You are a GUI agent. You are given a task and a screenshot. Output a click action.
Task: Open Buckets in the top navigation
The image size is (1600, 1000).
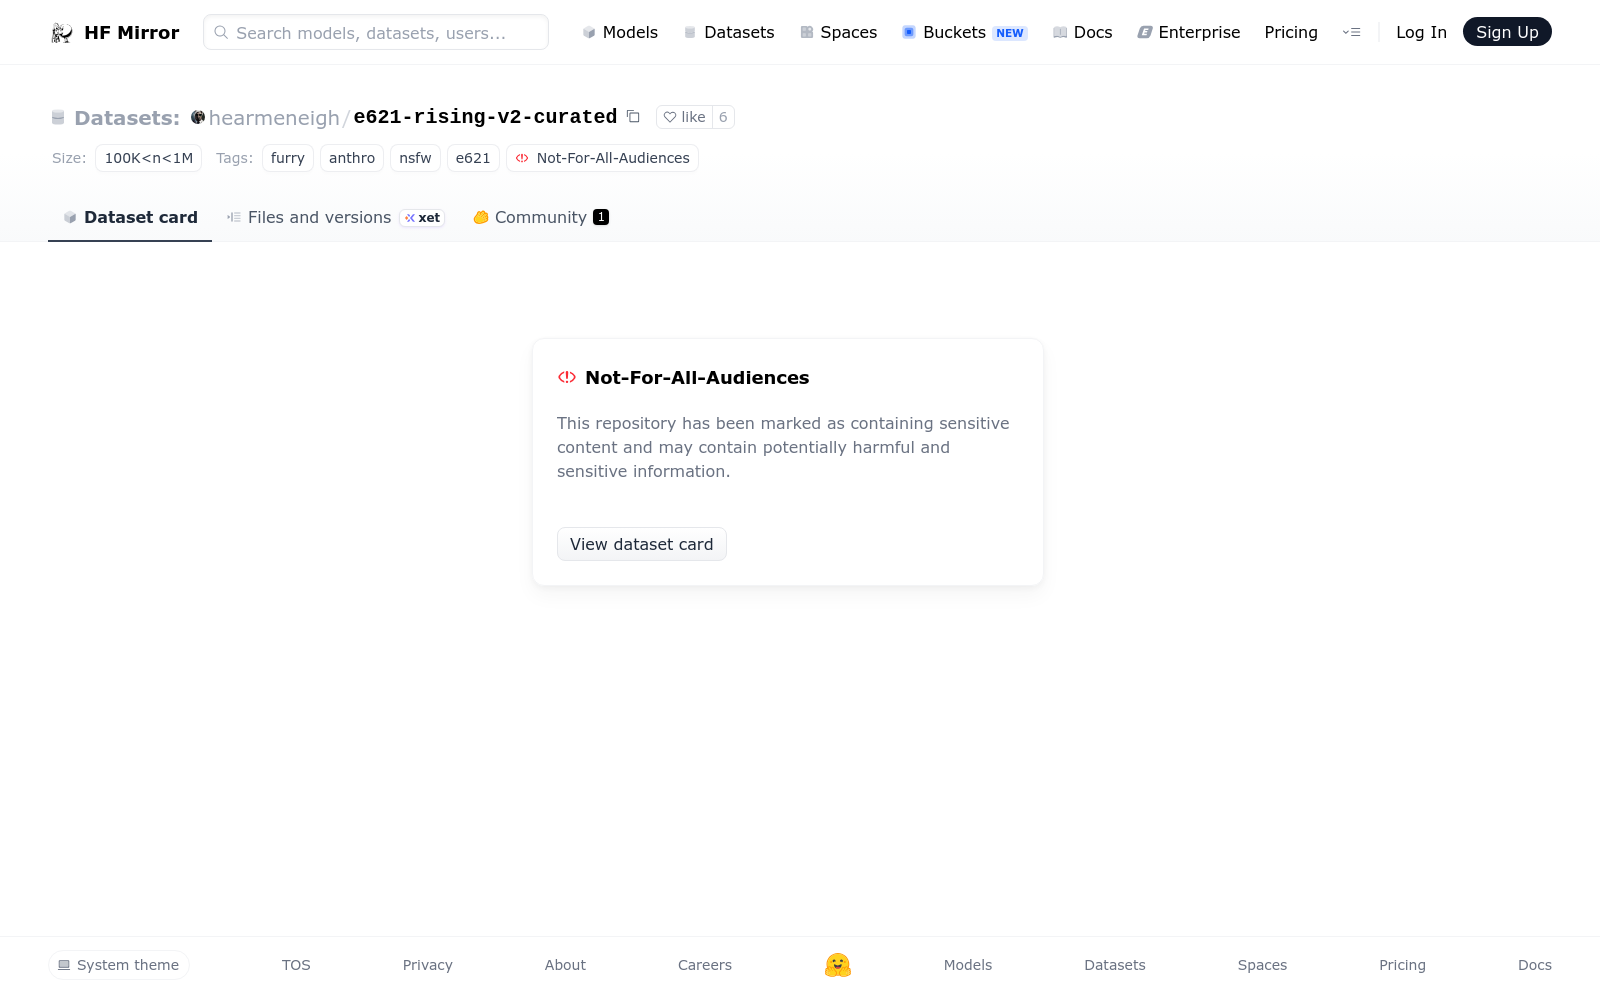click(965, 32)
